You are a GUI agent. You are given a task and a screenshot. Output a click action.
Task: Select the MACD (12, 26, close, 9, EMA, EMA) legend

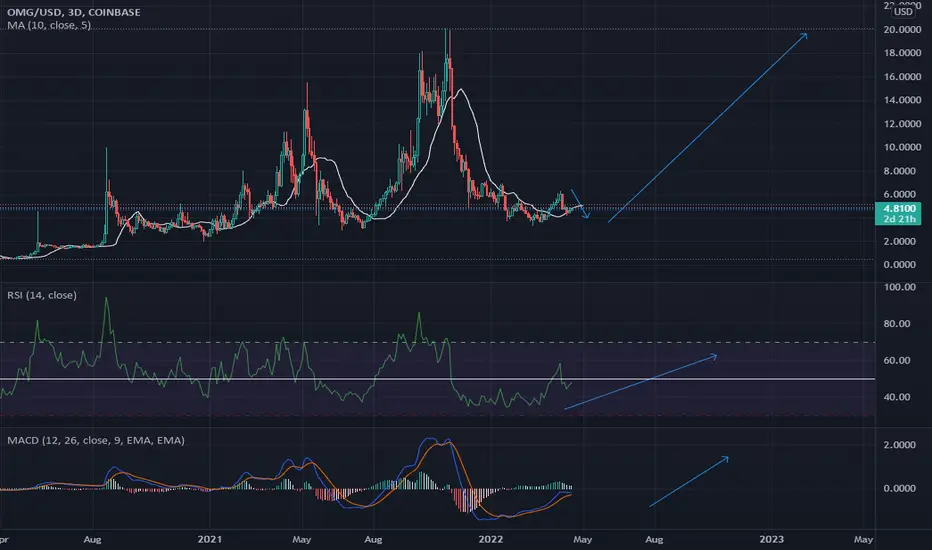tap(96, 440)
